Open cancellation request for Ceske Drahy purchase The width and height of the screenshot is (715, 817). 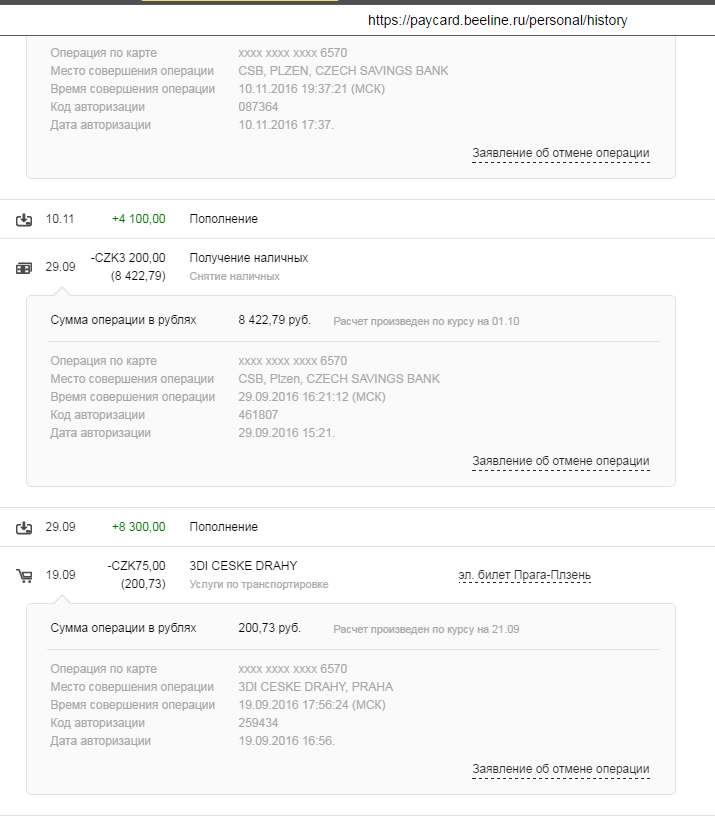(561, 769)
